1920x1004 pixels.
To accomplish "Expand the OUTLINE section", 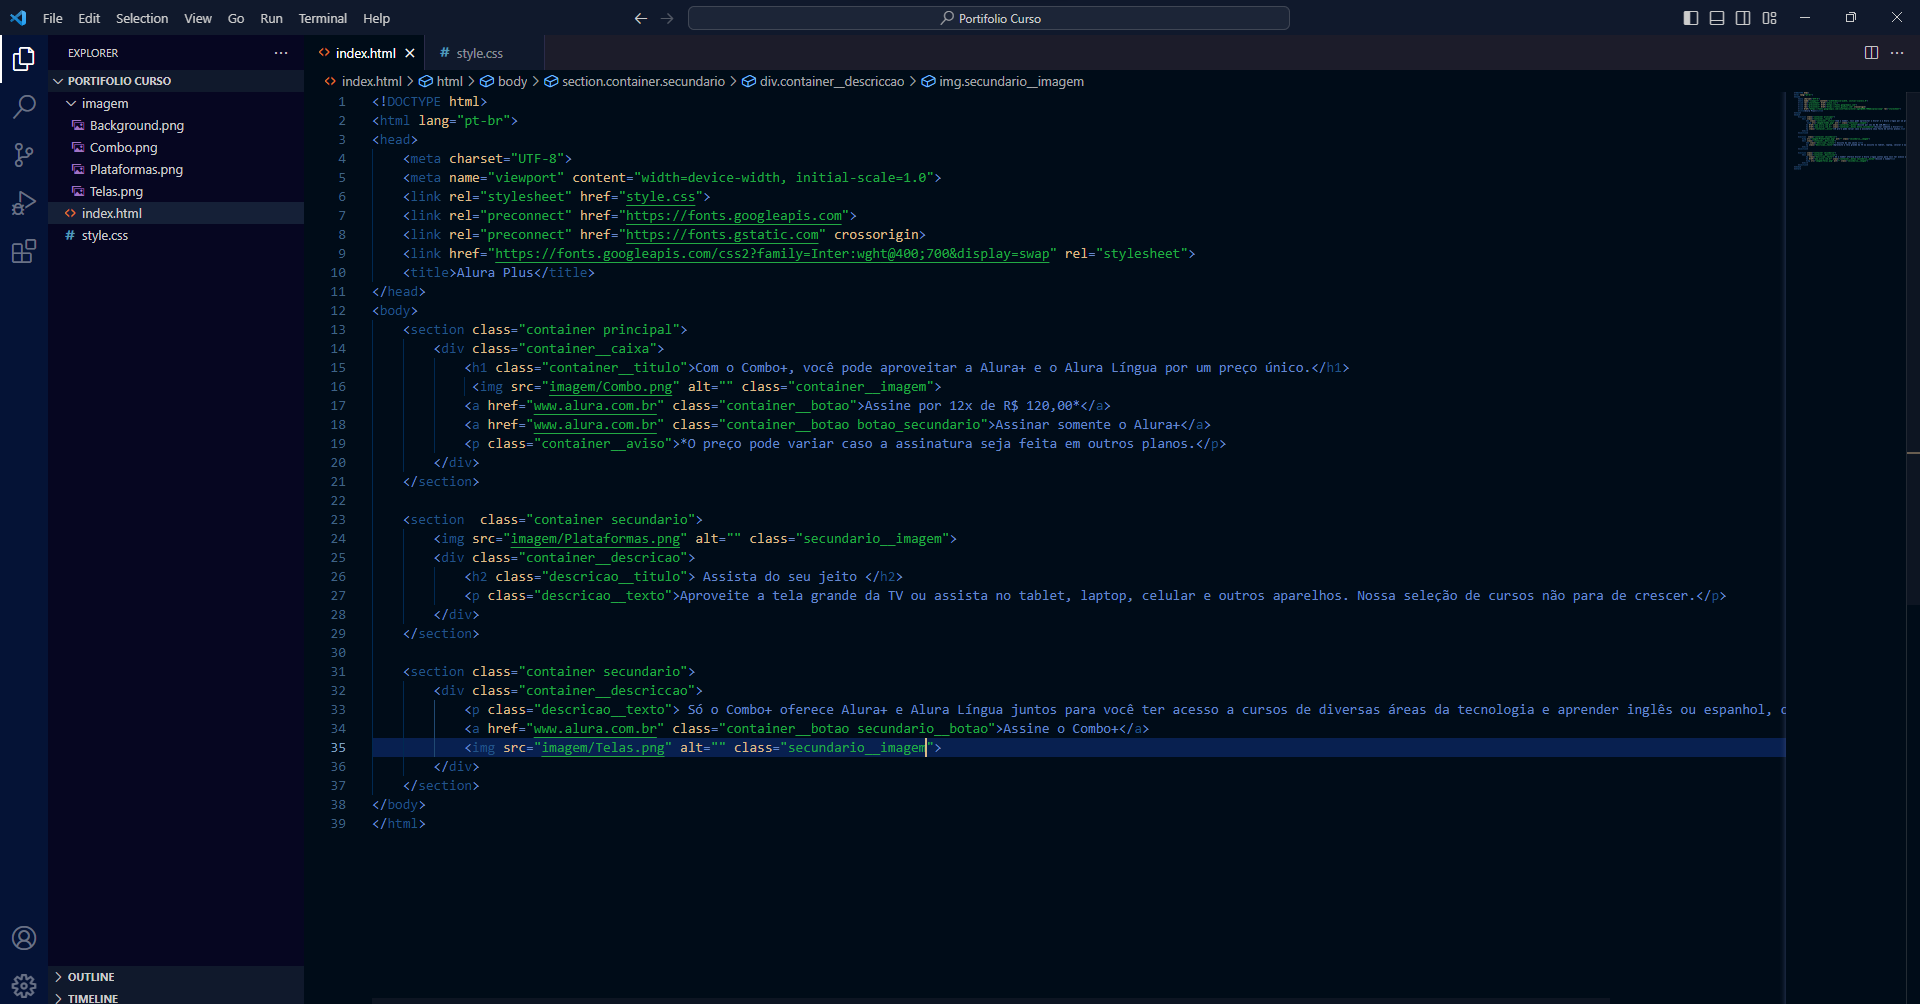I will pyautogui.click(x=176, y=977).
